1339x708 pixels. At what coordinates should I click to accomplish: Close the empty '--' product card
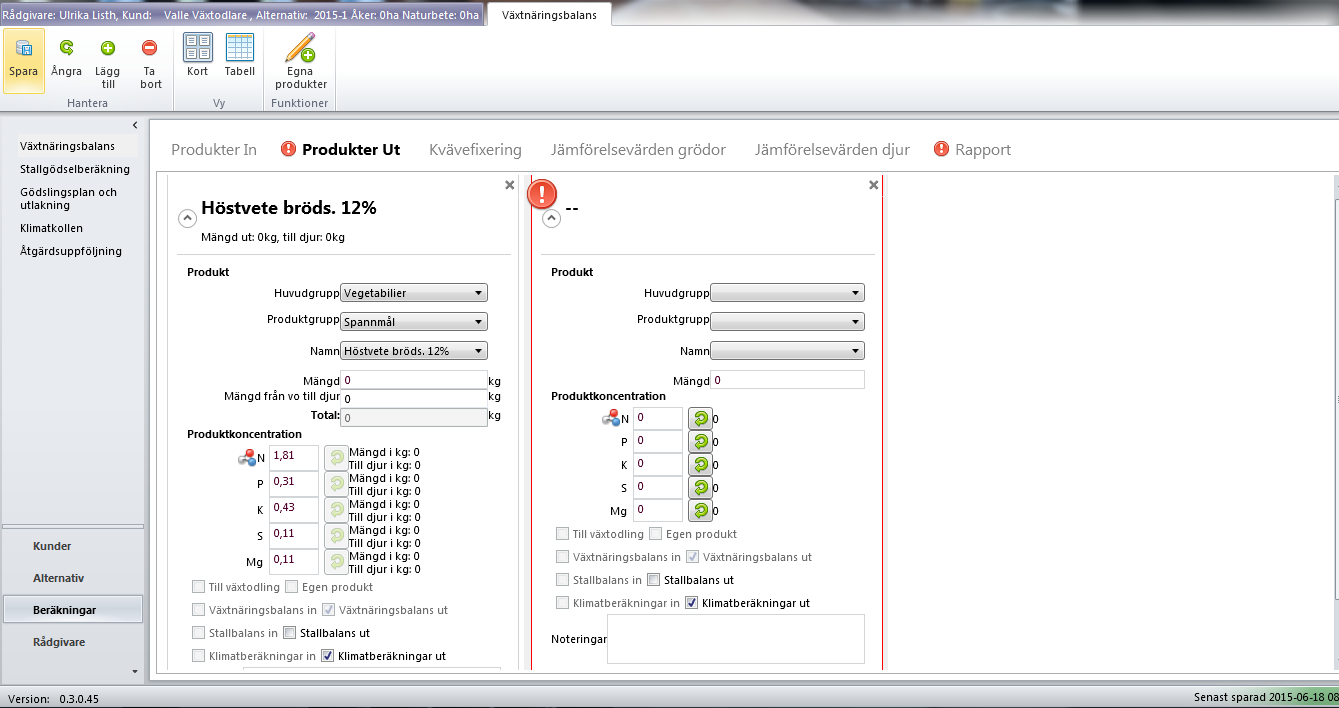click(874, 185)
